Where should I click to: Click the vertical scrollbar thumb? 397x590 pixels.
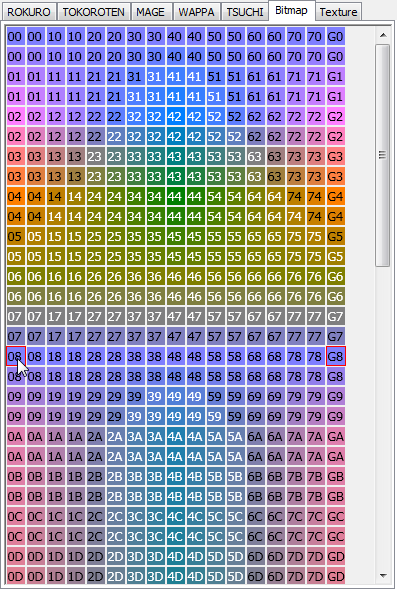[x=383, y=155]
